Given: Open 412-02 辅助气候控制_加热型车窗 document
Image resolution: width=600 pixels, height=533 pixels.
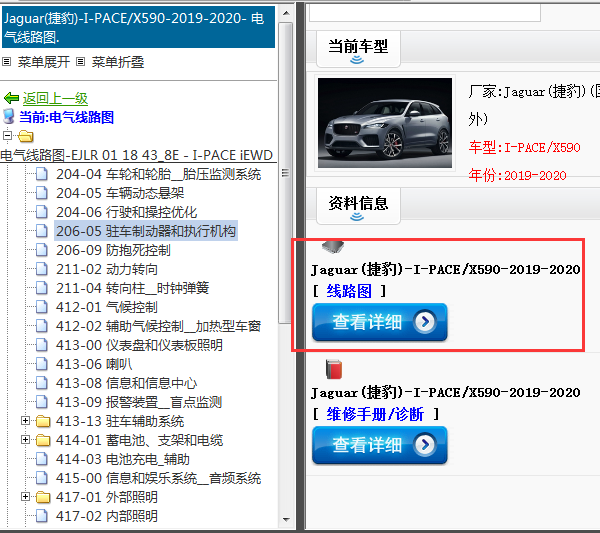Looking at the screenshot, I should [x=158, y=326].
